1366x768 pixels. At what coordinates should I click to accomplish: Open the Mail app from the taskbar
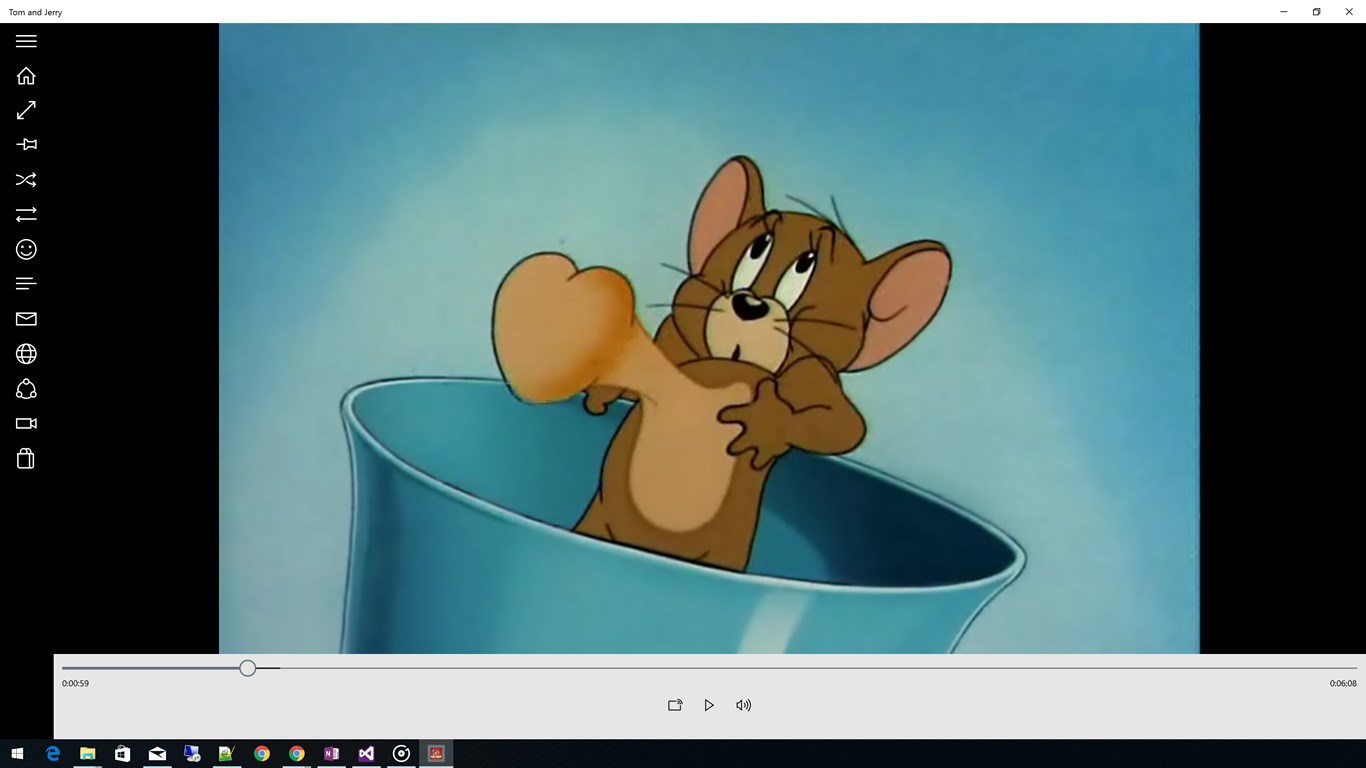coord(157,754)
